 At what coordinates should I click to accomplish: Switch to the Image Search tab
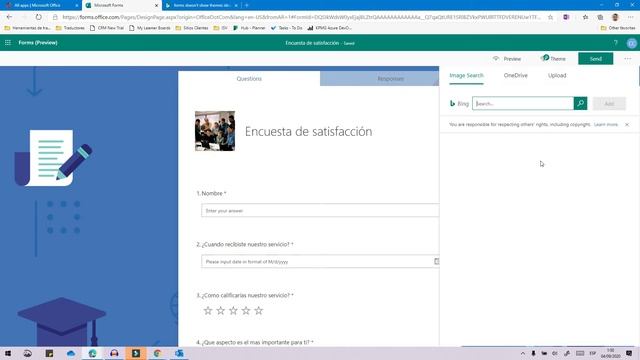[x=466, y=76]
